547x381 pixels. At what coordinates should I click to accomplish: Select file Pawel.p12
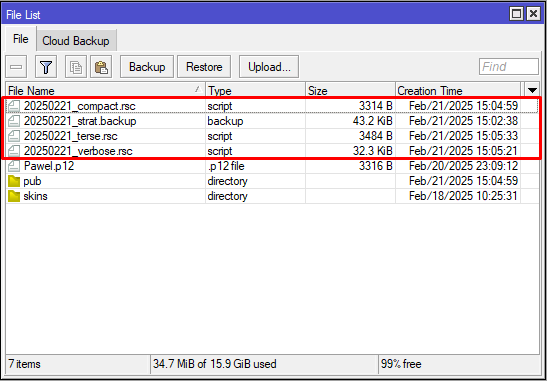[49, 166]
